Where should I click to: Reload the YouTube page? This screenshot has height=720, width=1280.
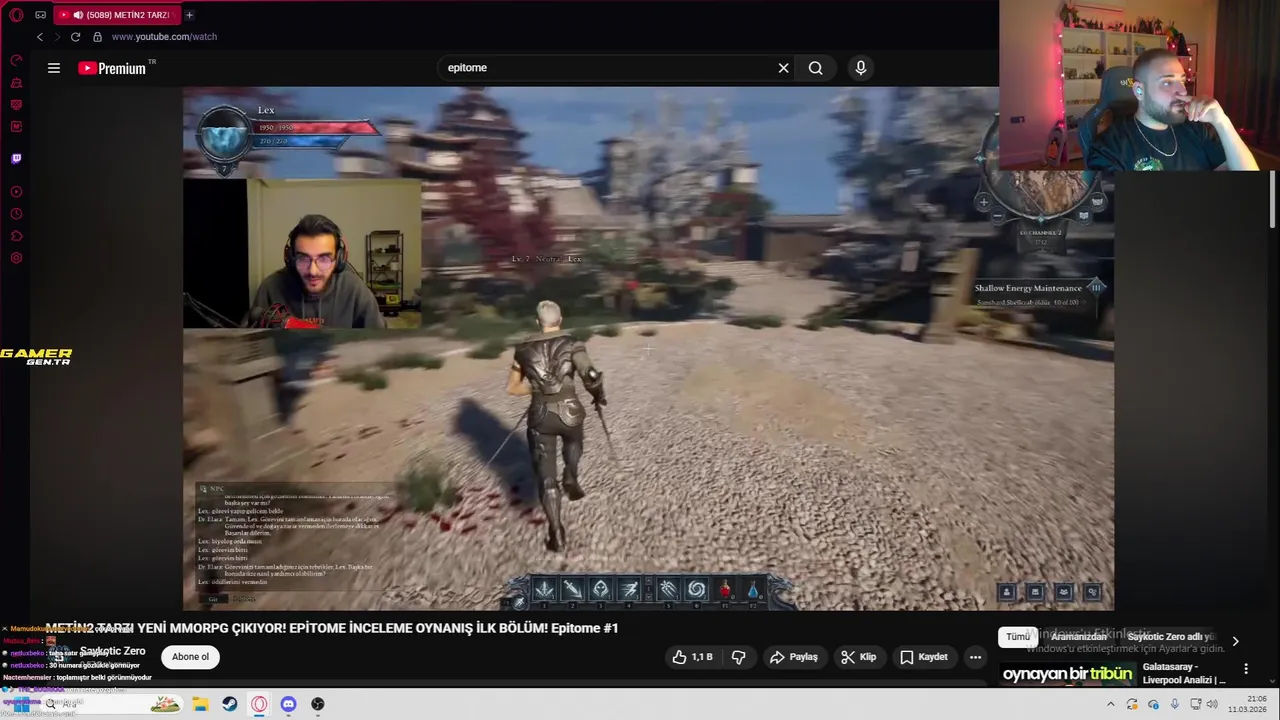[75, 37]
